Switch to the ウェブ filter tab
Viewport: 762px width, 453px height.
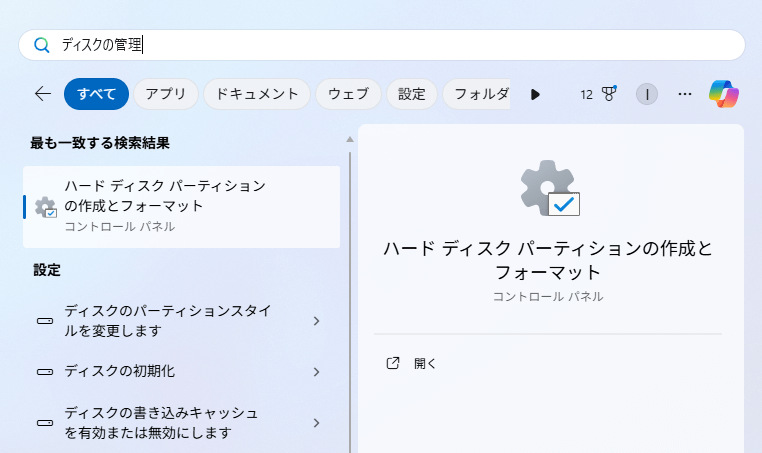[x=349, y=94]
